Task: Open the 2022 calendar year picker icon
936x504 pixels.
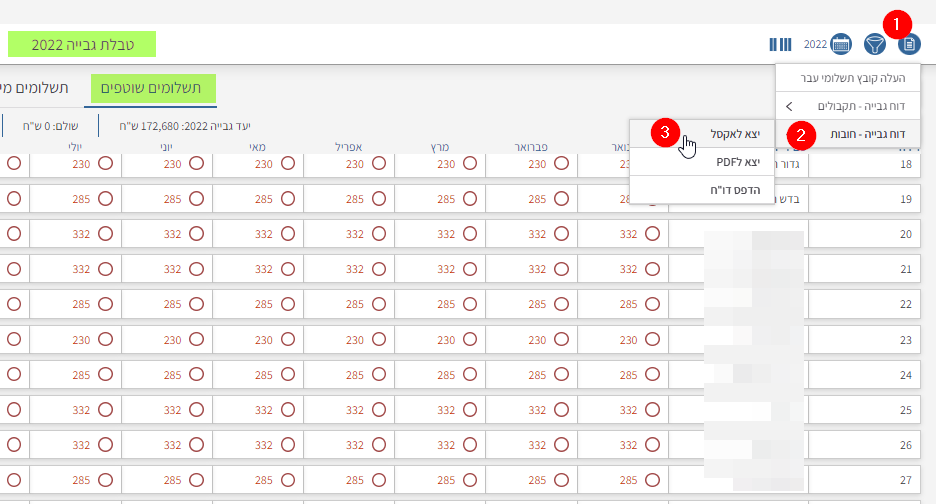Action: (x=841, y=44)
